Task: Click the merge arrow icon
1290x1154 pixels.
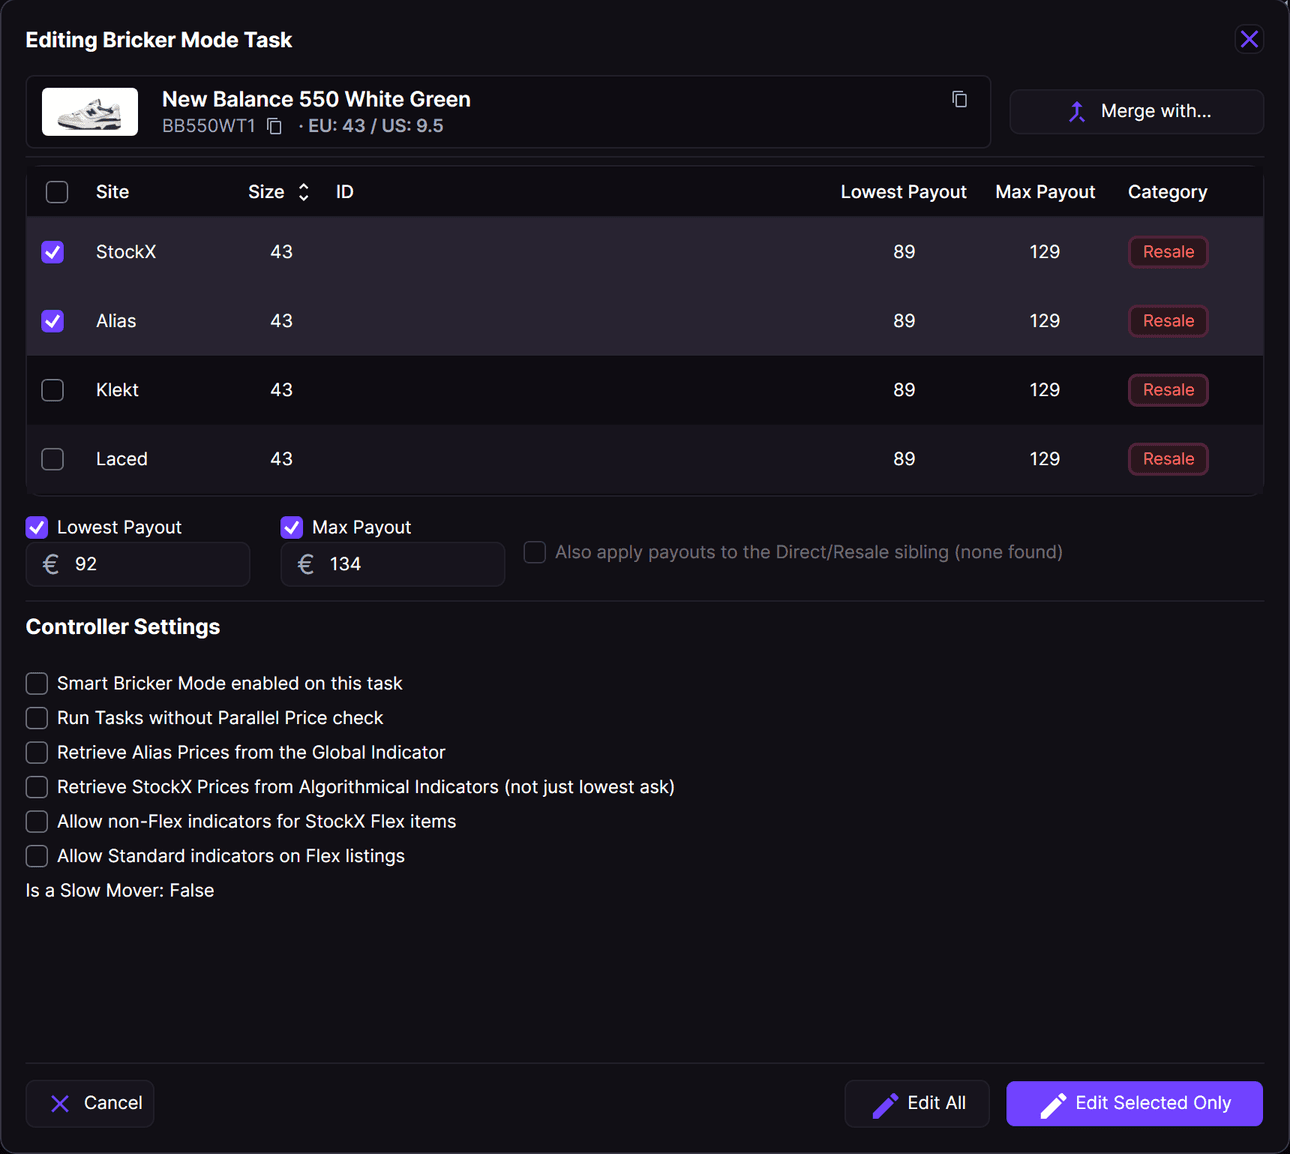Action: (x=1077, y=111)
